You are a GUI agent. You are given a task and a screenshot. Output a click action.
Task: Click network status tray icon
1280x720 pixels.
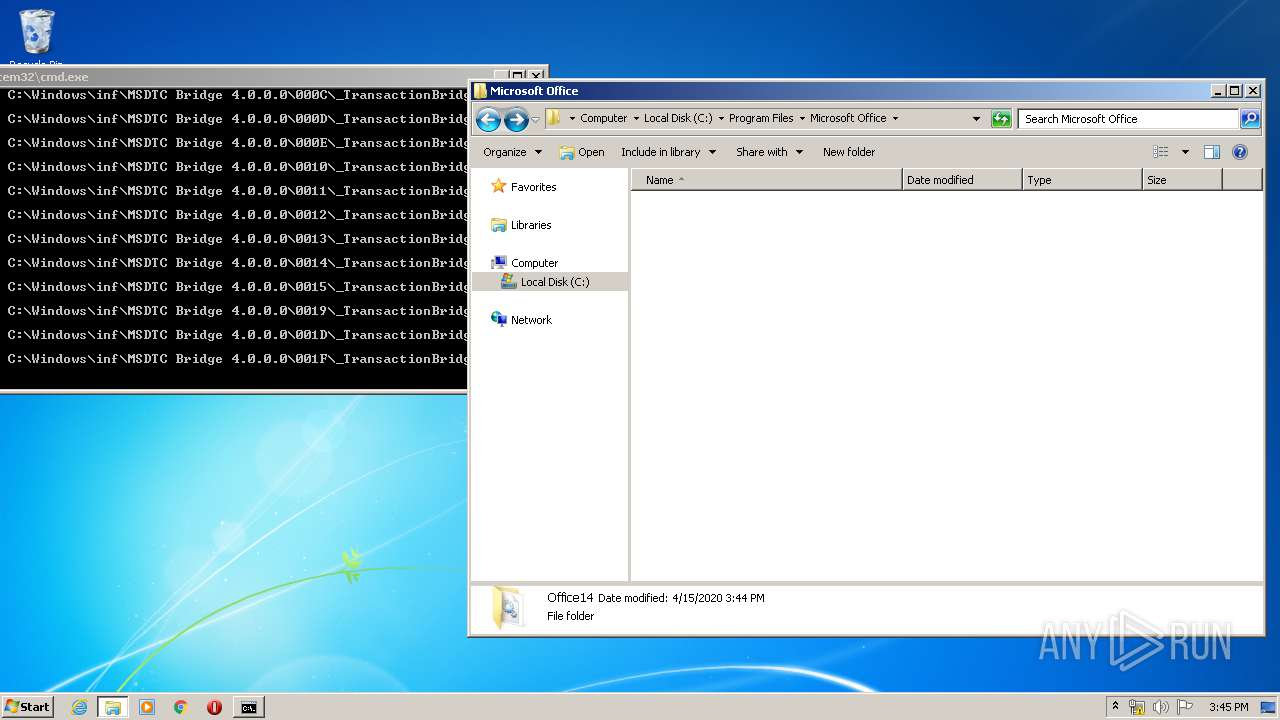[x=1137, y=707]
